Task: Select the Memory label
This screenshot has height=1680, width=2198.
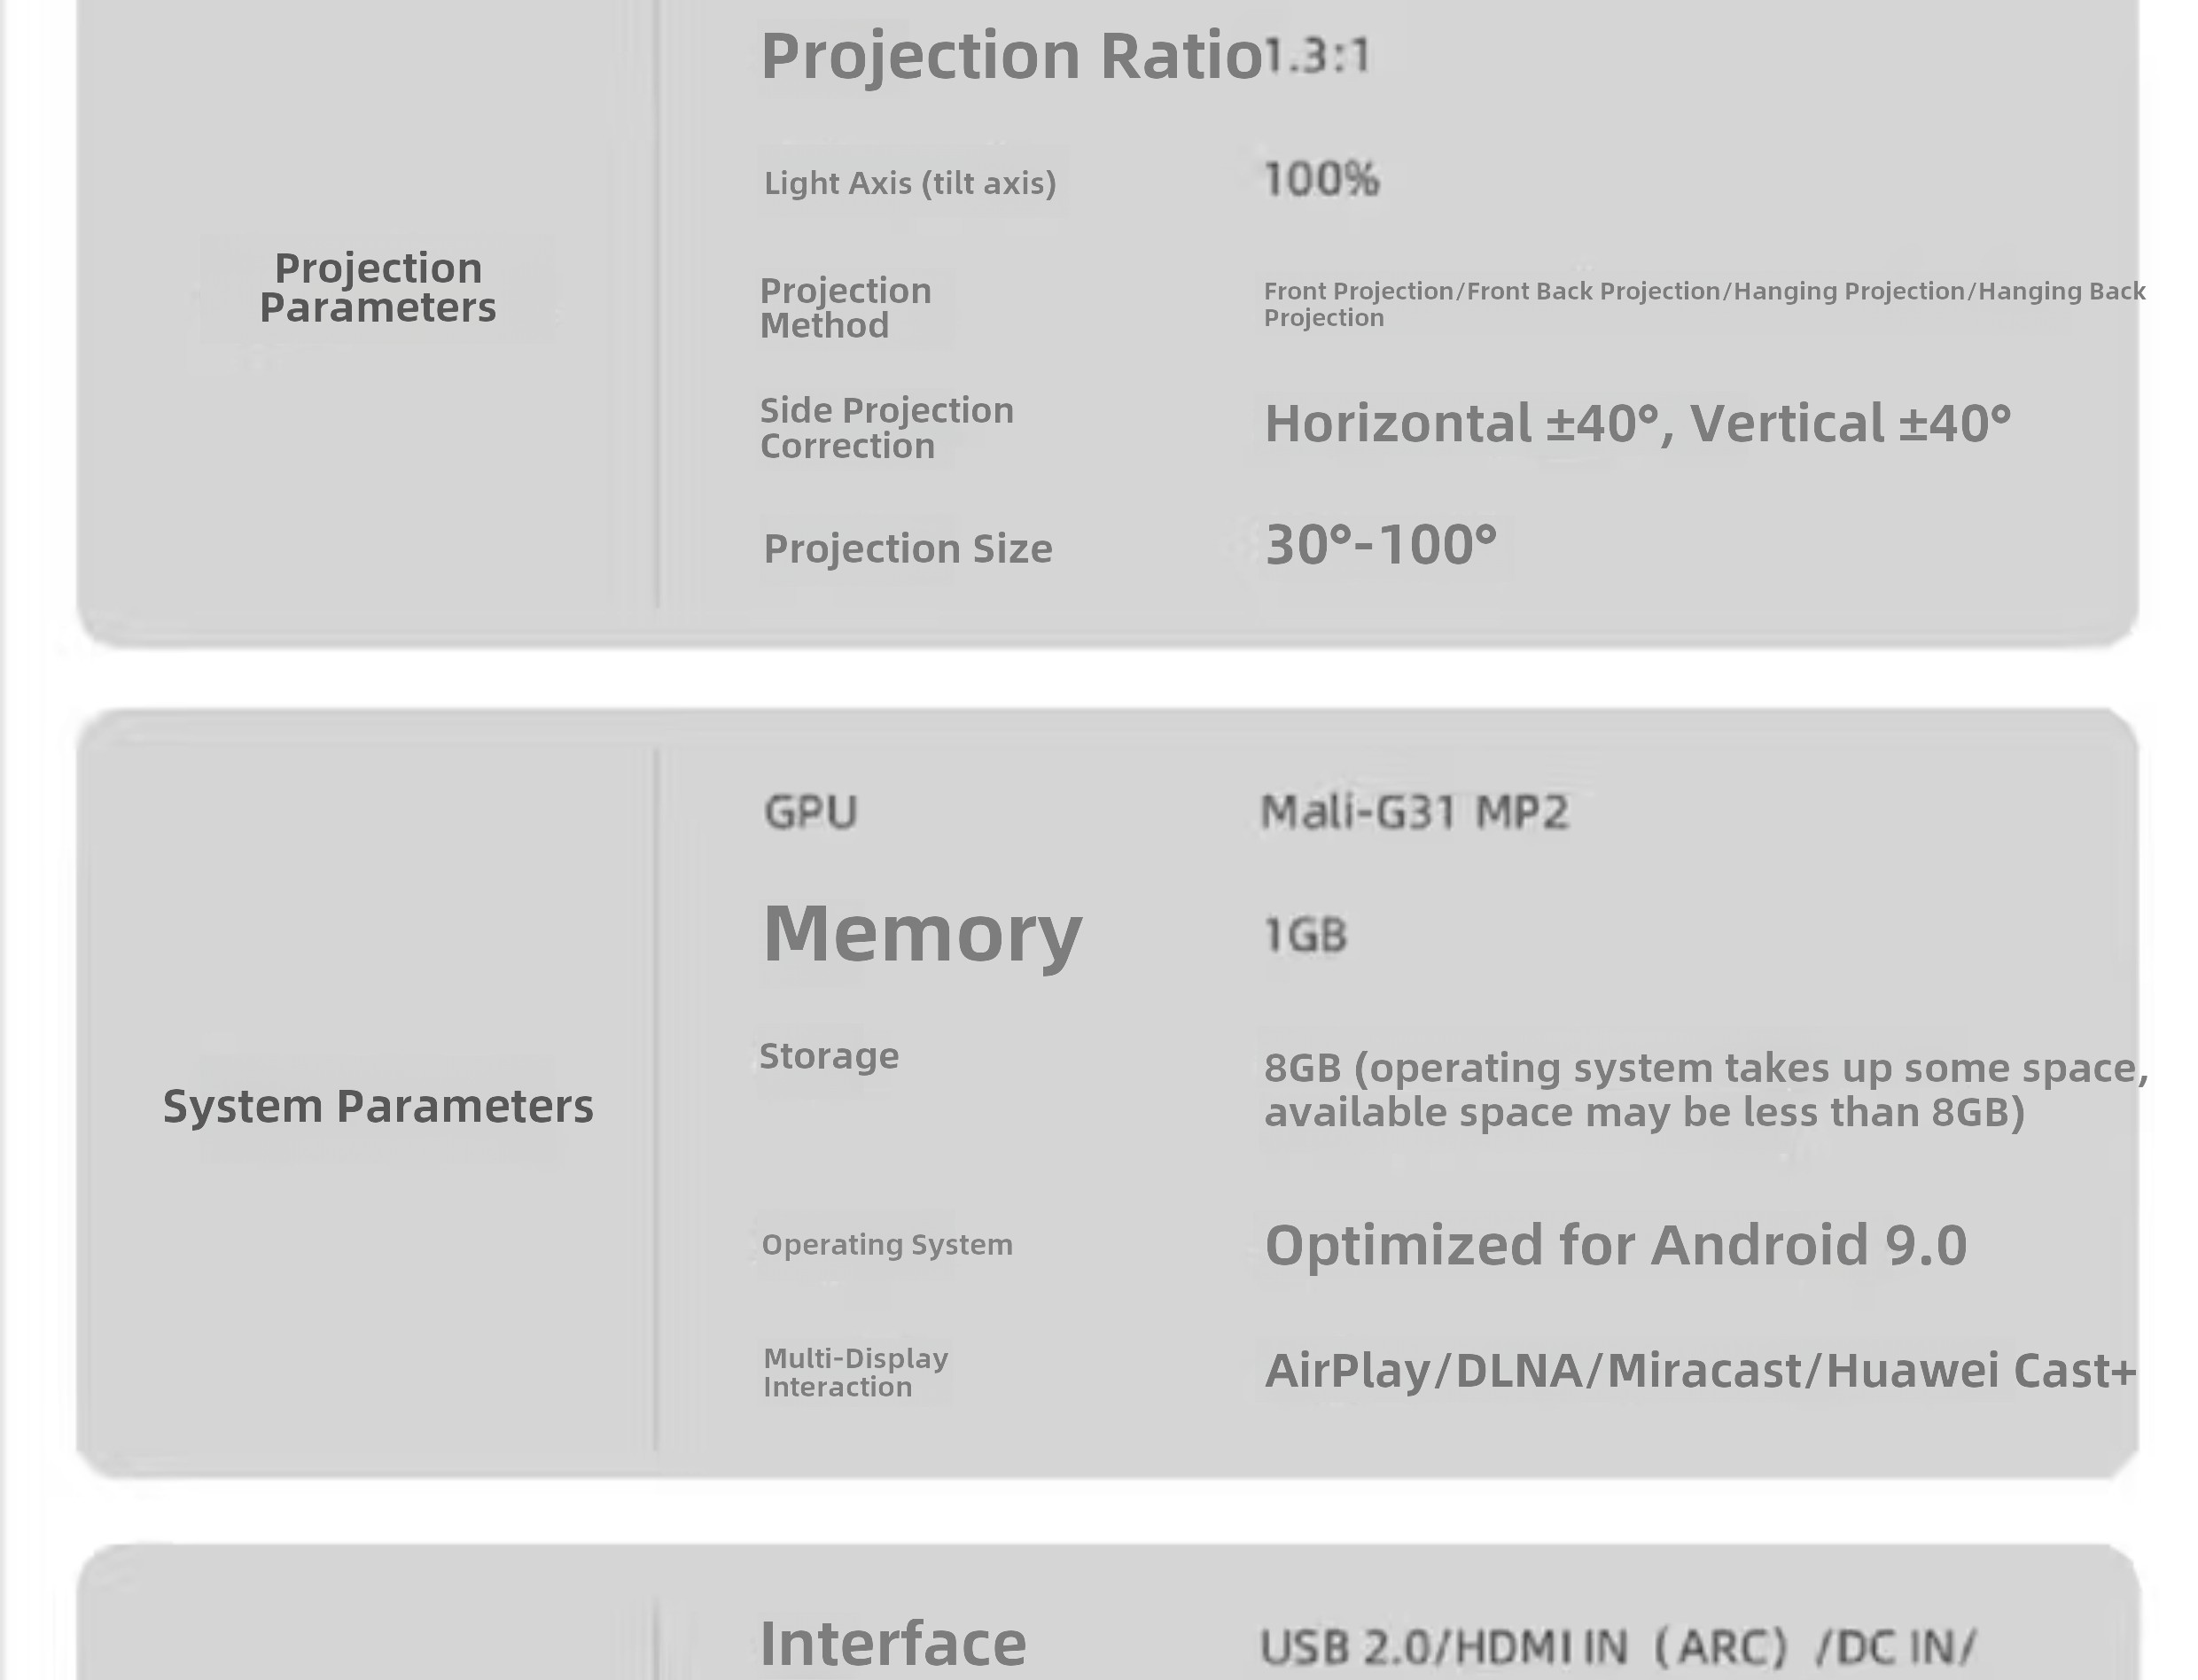Action: click(921, 933)
